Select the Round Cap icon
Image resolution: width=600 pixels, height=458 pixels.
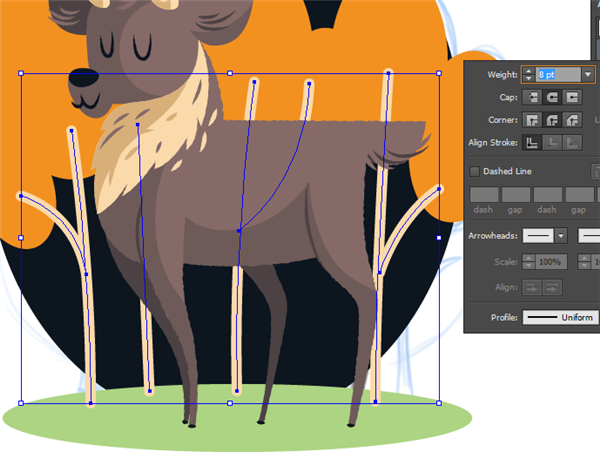(x=552, y=97)
